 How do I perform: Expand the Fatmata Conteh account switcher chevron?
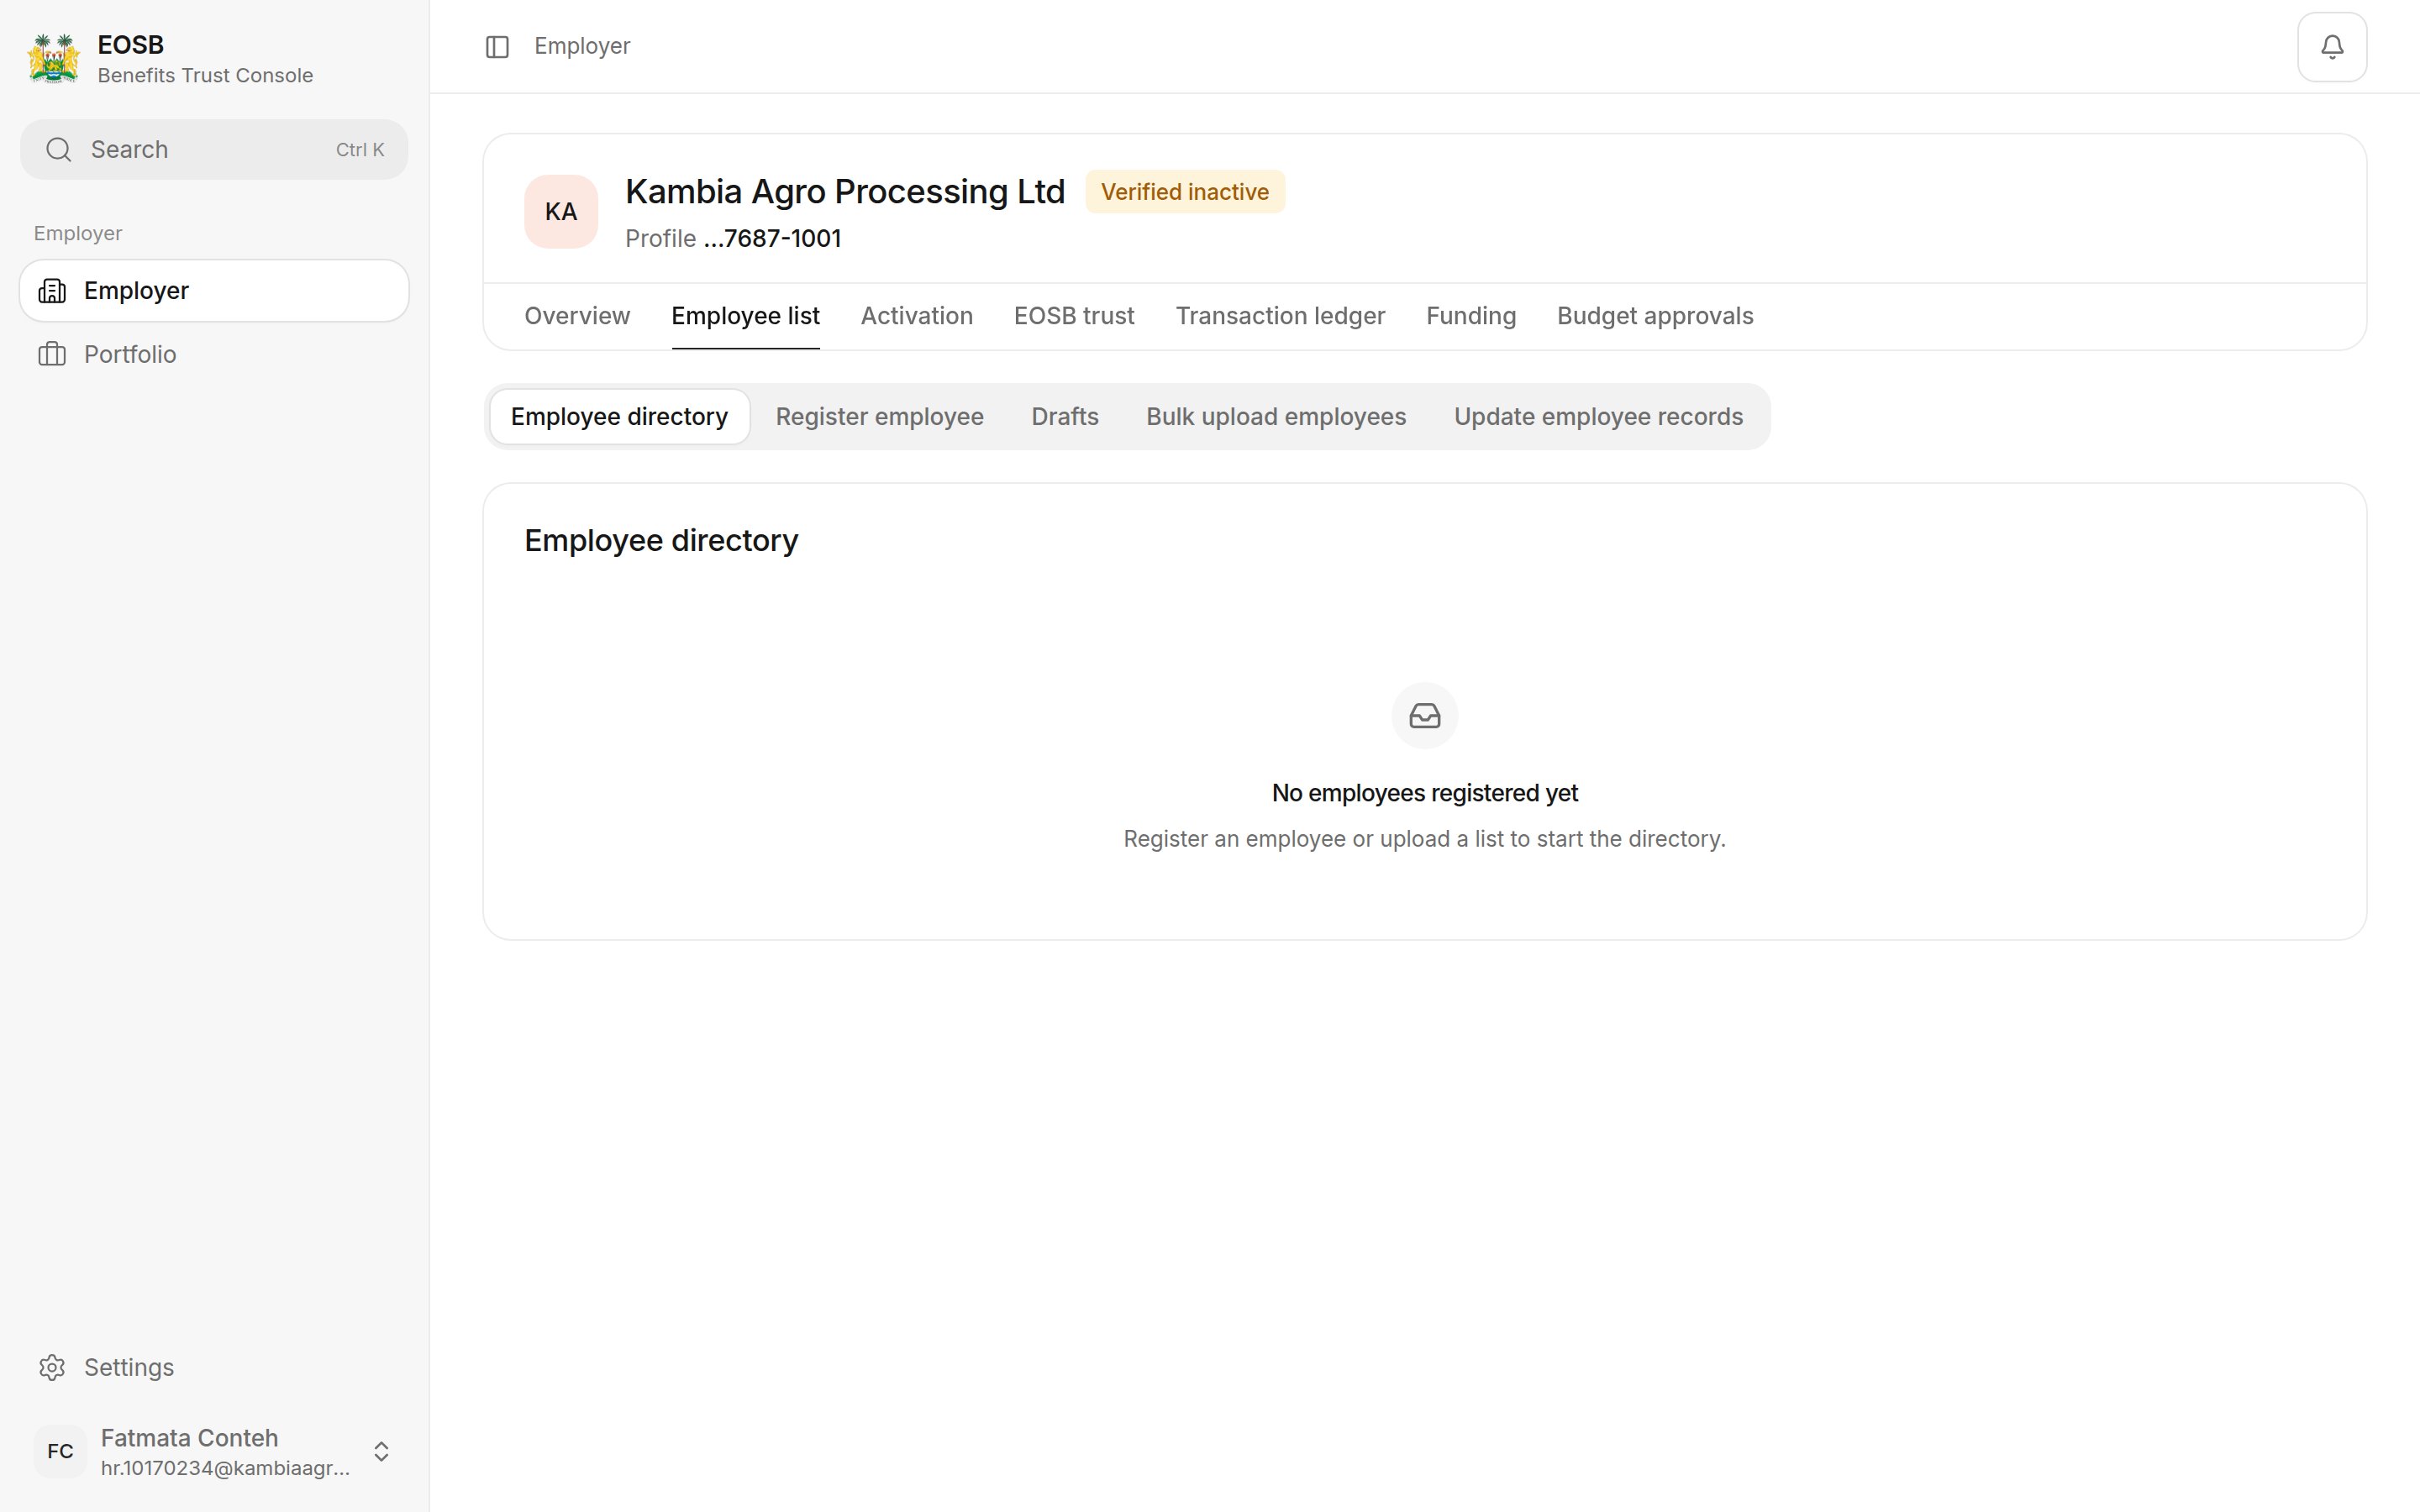[381, 1451]
